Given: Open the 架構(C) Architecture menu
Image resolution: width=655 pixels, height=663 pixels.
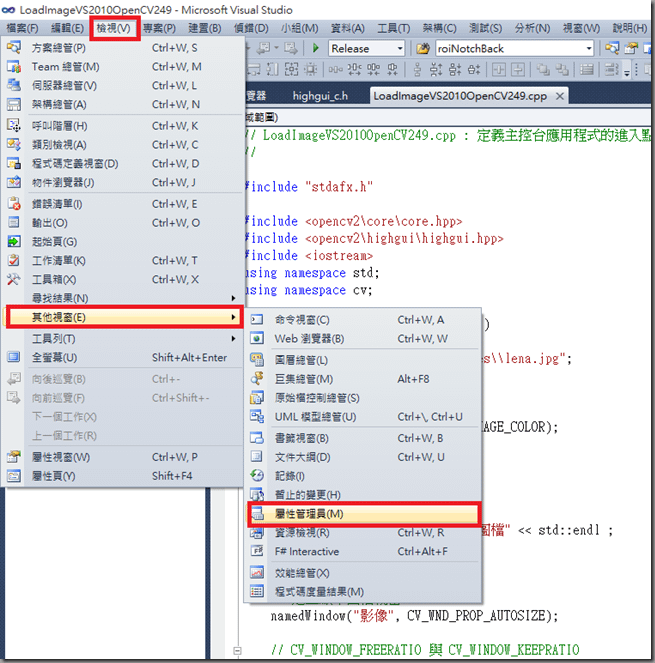Looking at the screenshot, I should (x=439, y=28).
